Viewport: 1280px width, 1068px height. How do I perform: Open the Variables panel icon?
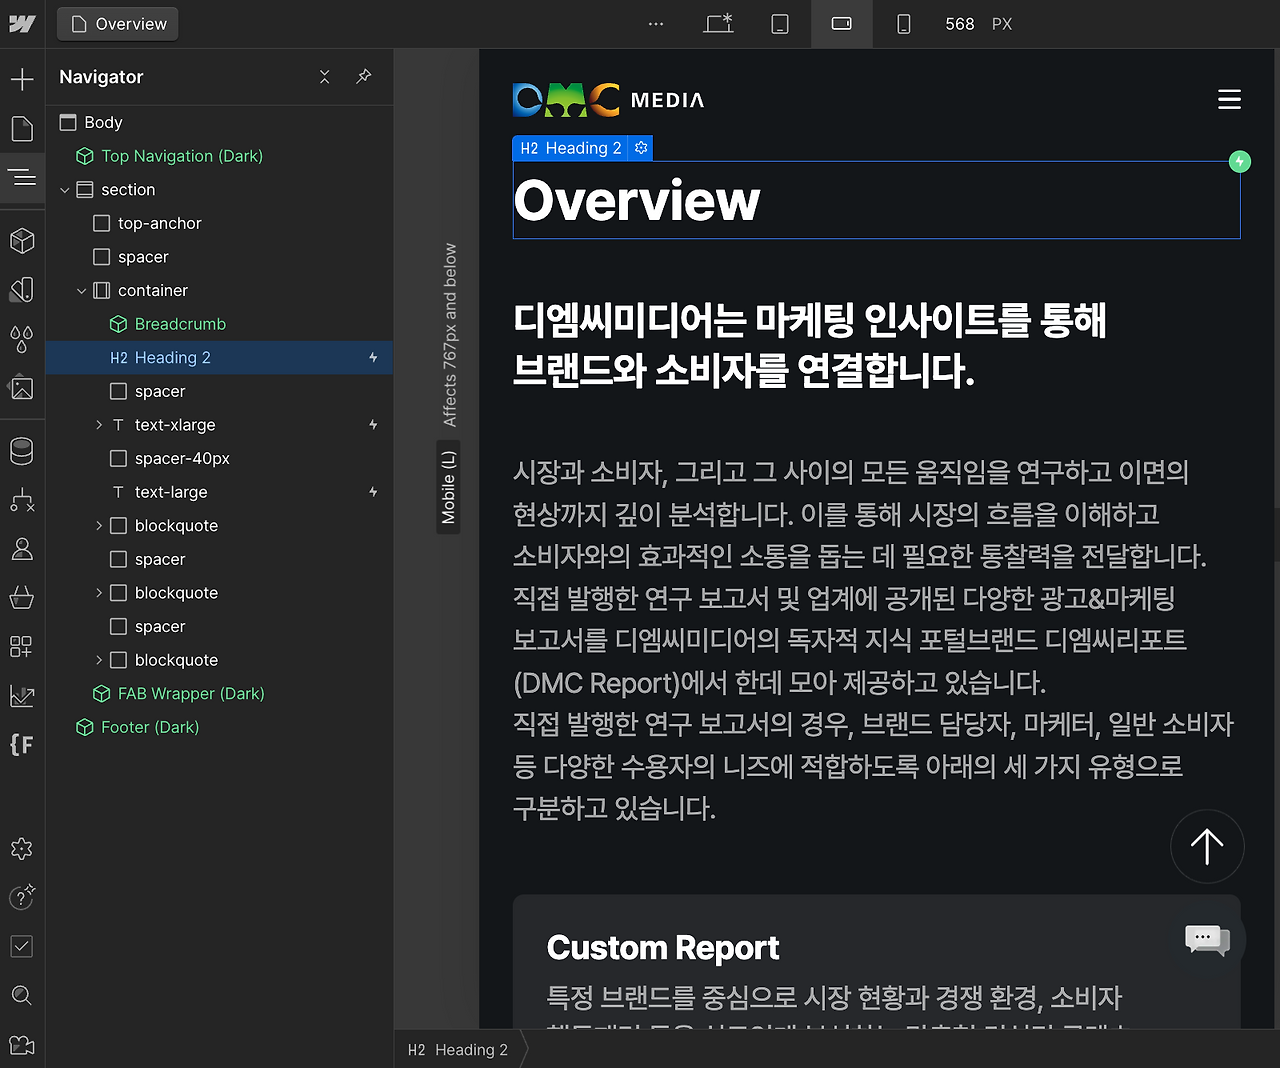pos(22,289)
